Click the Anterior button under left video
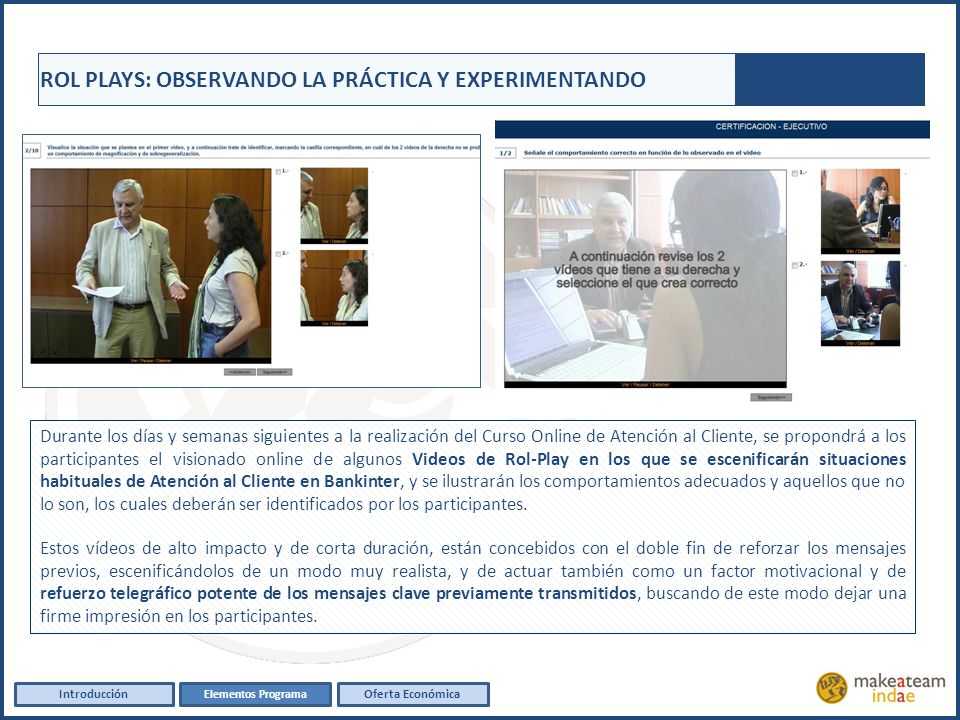This screenshot has height=720, width=960. [x=239, y=372]
